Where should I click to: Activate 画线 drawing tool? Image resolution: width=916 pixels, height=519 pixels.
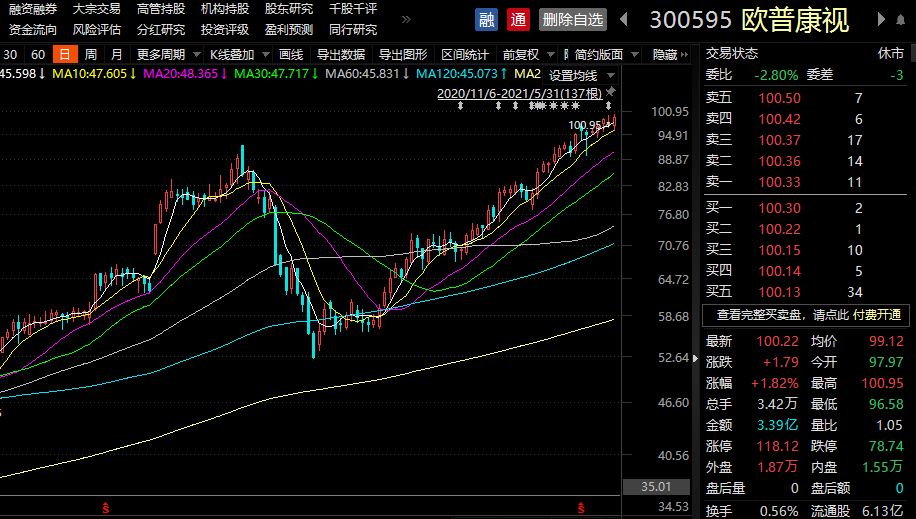pos(291,55)
